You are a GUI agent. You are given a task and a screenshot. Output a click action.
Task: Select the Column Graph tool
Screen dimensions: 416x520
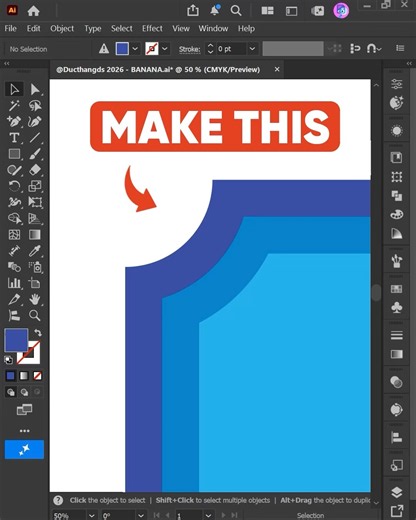[x=14, y=283]
